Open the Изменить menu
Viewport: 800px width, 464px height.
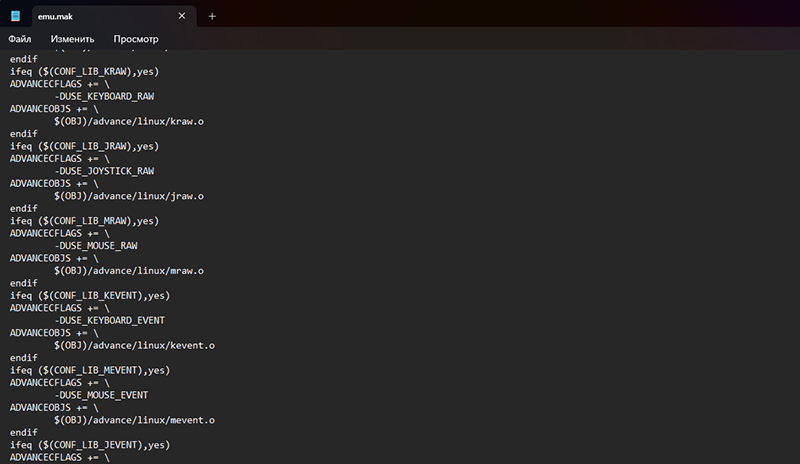tap(72, 38)
